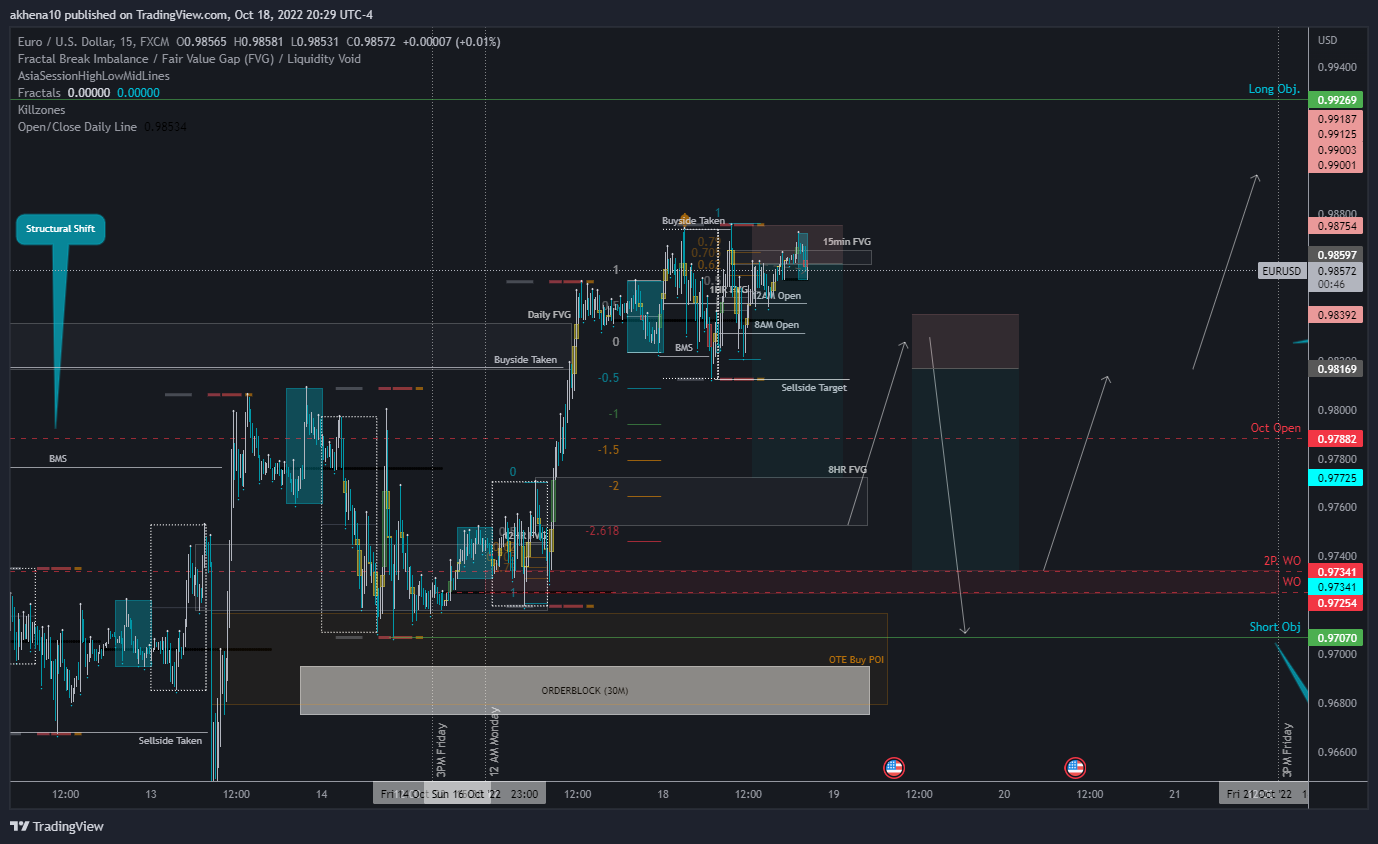The height and width of the screenshot is (844, 1378).
Task: Click the Sun 16 Oct '22 time axis label
Action: pos(465,794)
